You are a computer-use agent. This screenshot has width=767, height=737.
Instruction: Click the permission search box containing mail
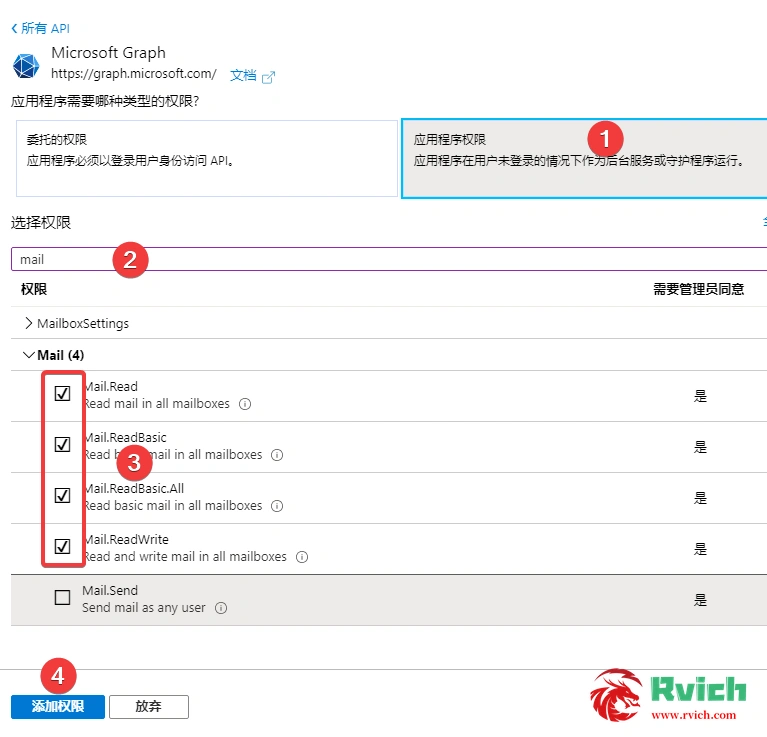(x=388, y=259)
